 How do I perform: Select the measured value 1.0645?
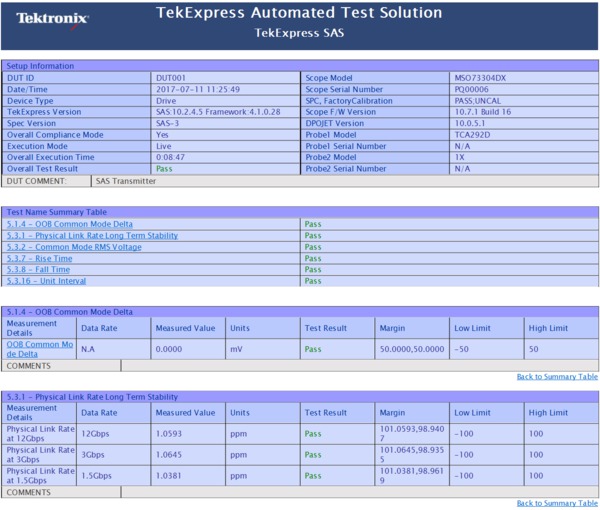coord(168,455)
